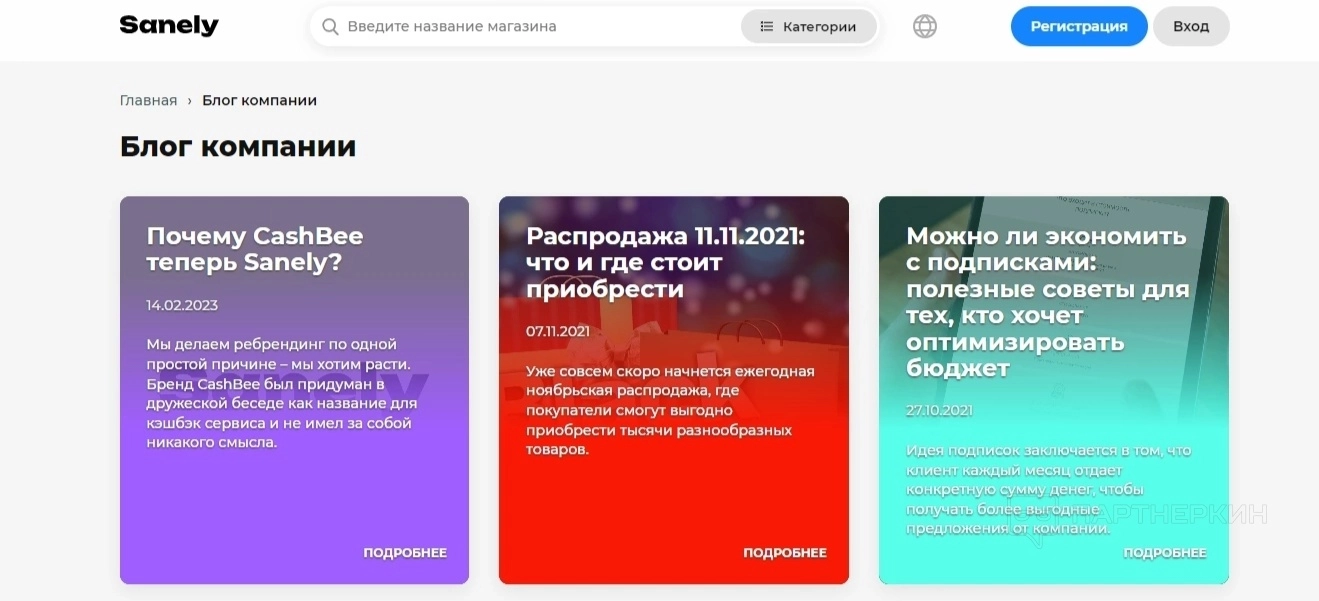Click ПОДРОБНЕЕ on the purple CashBee card

405,553
